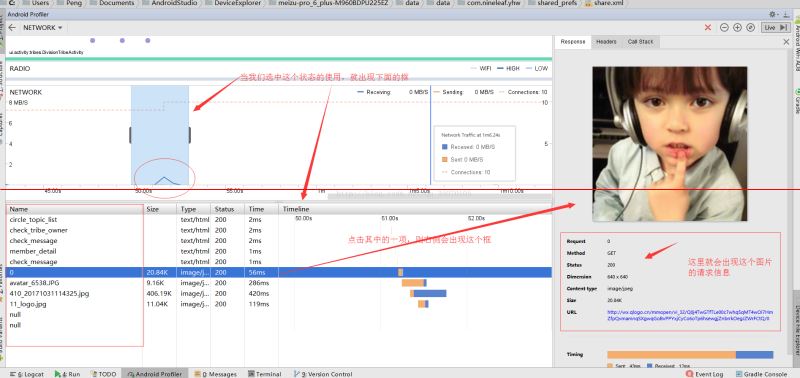Click the timeline bar for 410_20171031114325.jpg

(x=428, y=293)
